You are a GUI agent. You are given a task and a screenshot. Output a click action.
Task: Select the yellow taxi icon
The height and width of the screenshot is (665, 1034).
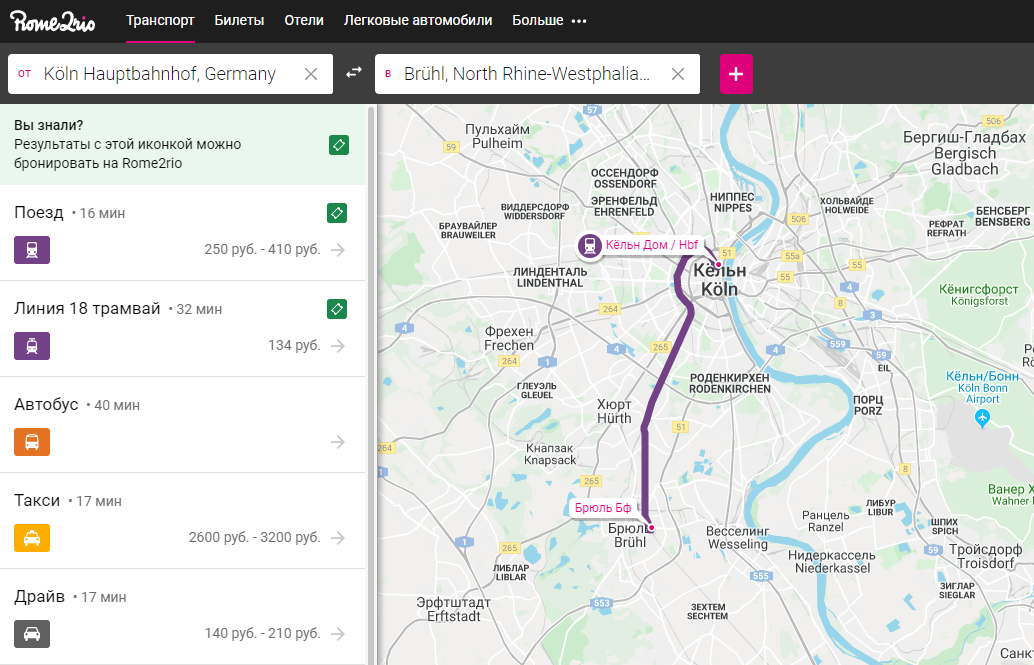click(32, 538)
